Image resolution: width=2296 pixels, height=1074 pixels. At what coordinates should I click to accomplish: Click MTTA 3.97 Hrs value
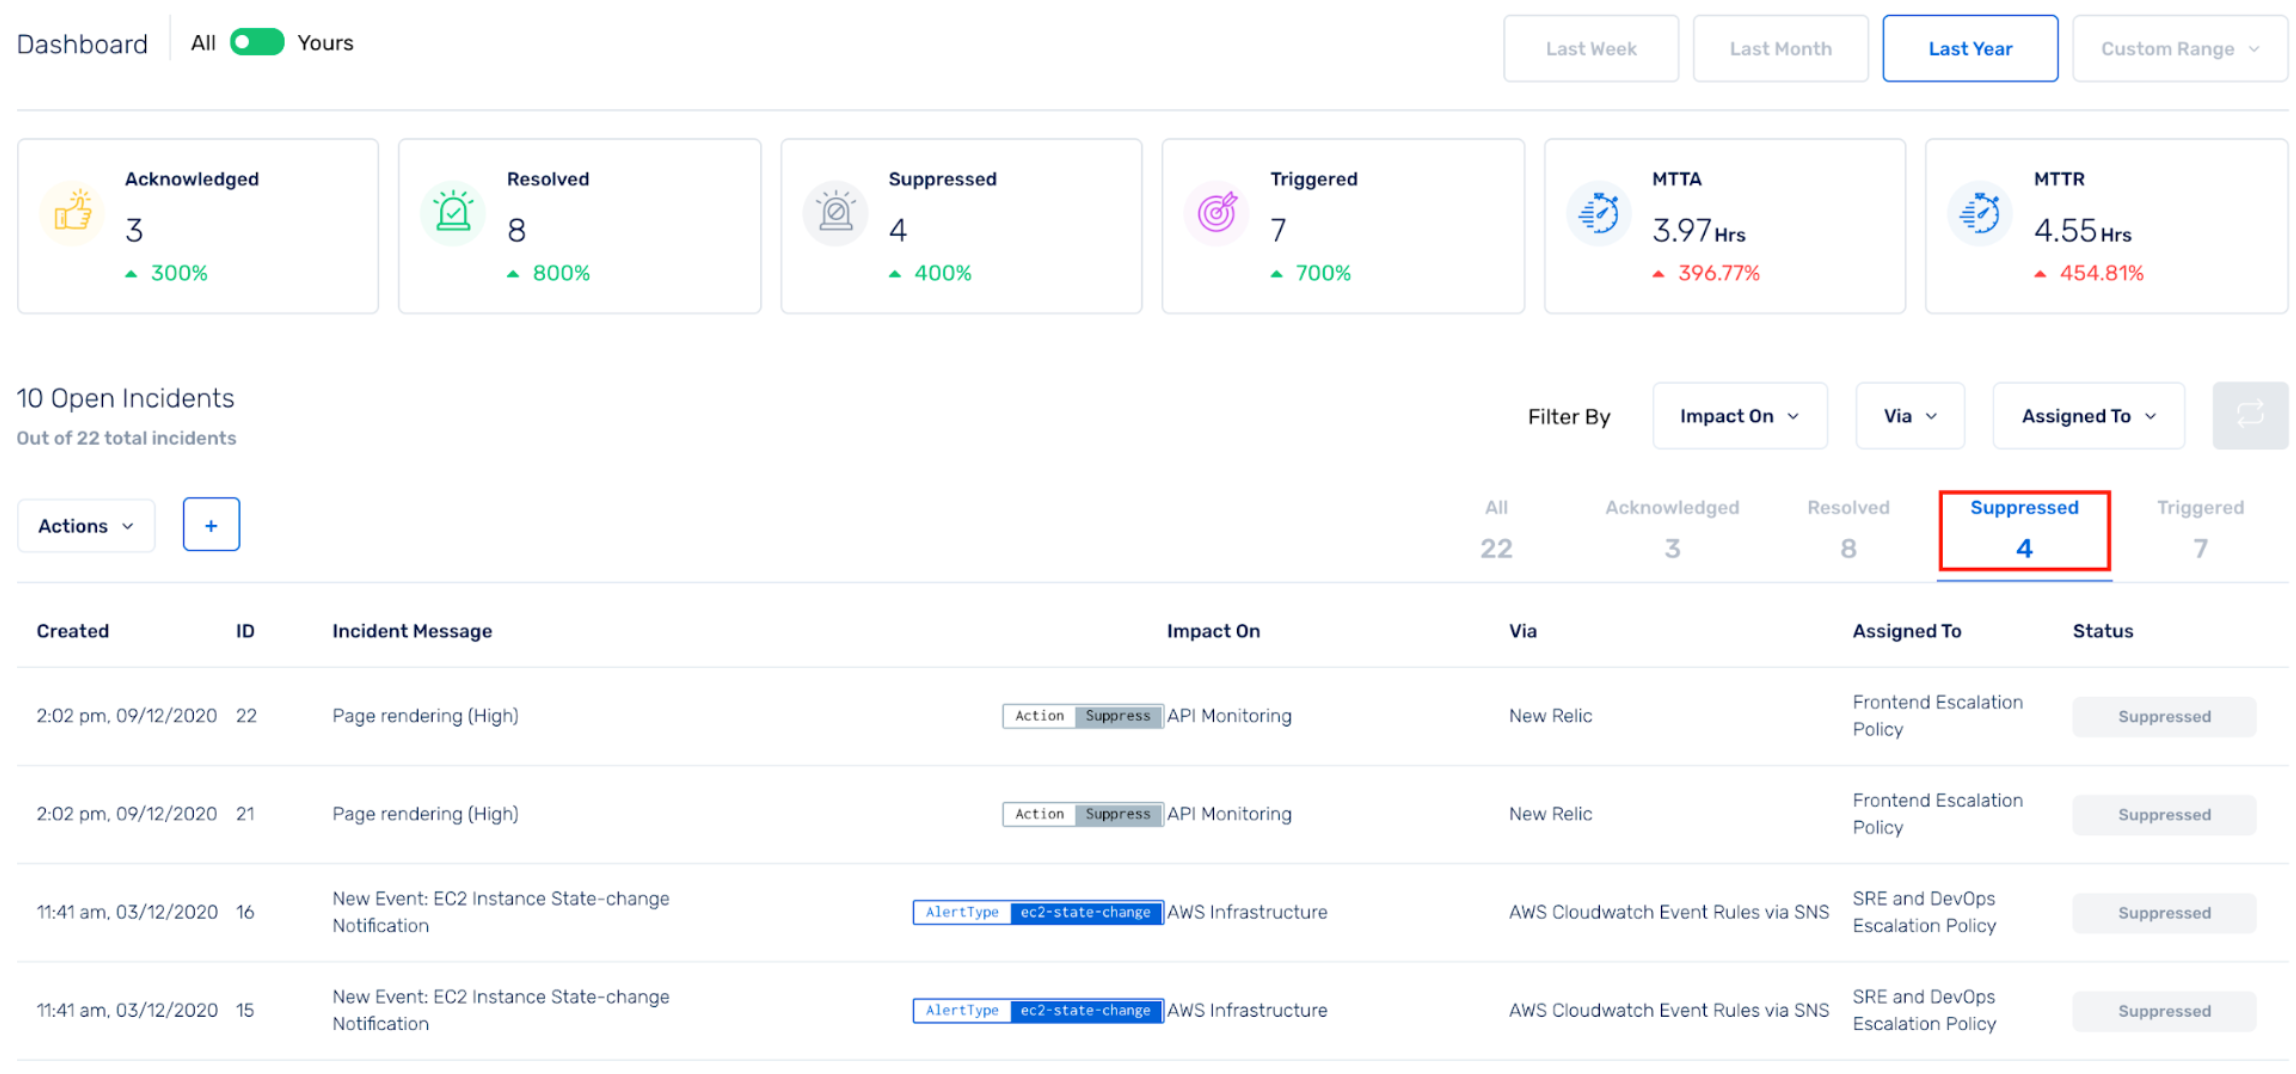click(1698, 231)
